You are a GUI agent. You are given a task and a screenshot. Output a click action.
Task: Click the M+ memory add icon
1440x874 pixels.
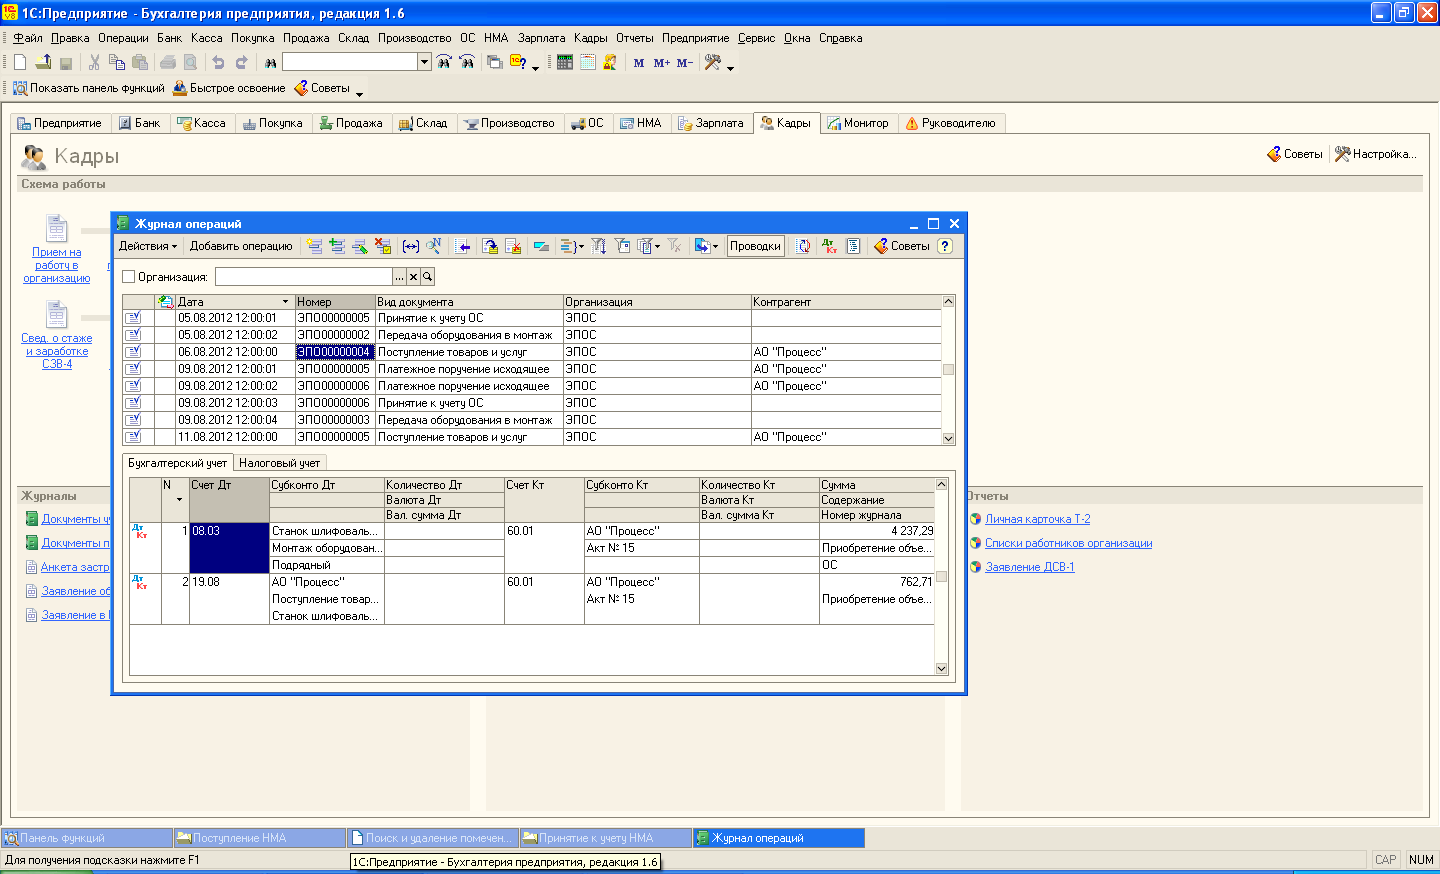662,62
